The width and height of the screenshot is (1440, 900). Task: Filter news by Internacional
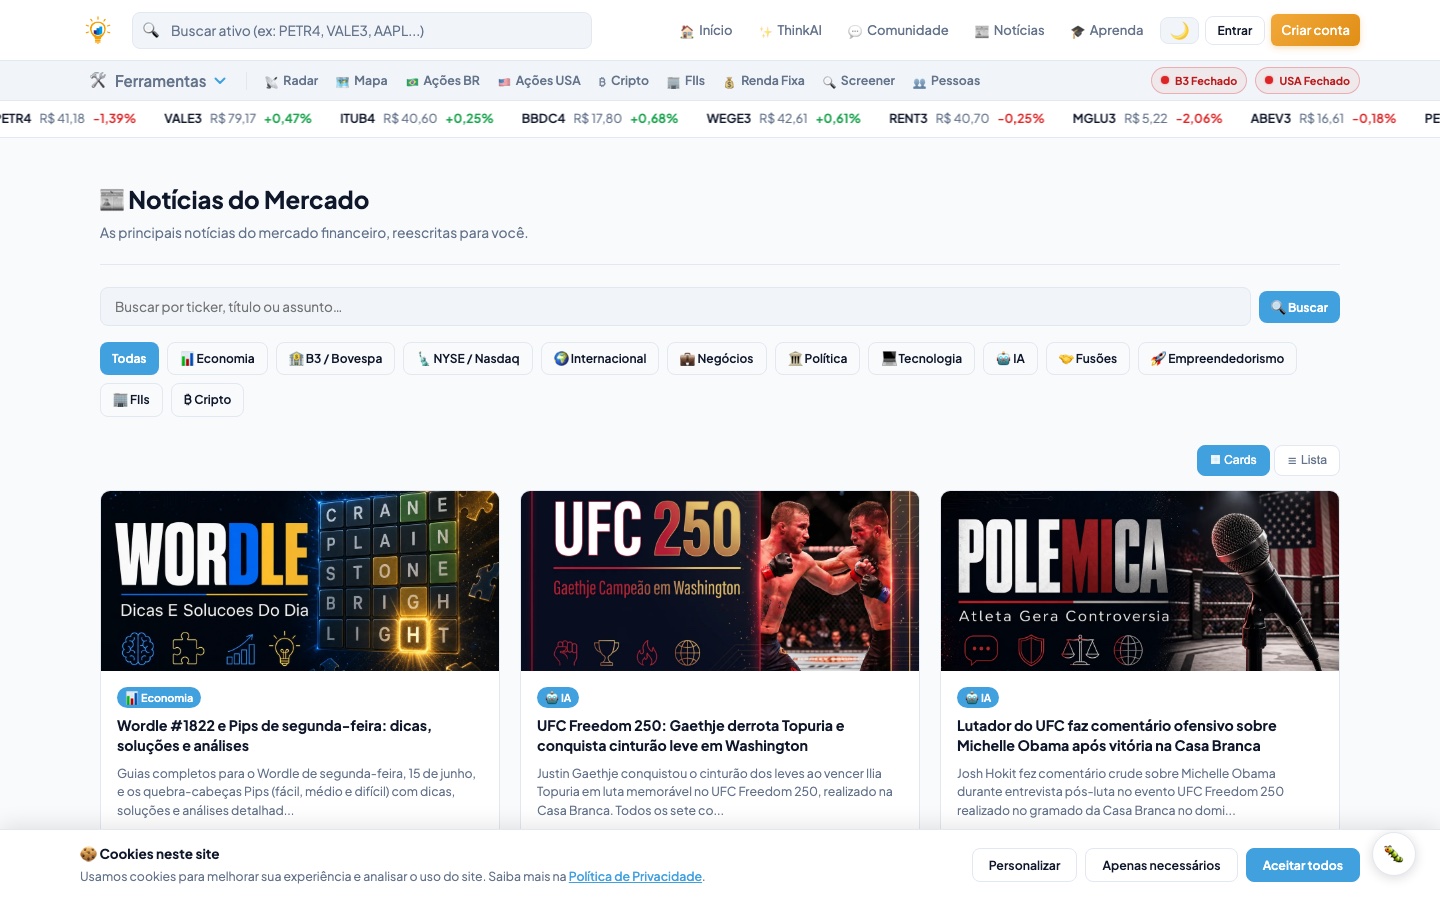(x=600, y=359)
